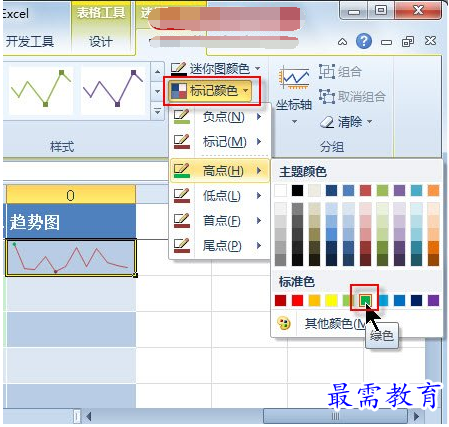Click the 趋势图 header cell

(70, 221)
